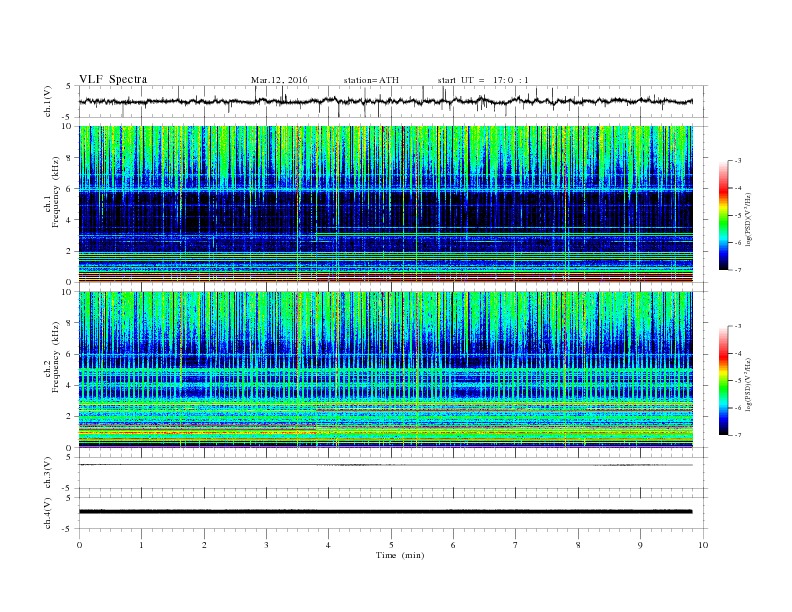This screenshot has height=612, width=792.
Task: Click the "-4" tick on ch.2 colorbar
Action: [x=738, y=353]
